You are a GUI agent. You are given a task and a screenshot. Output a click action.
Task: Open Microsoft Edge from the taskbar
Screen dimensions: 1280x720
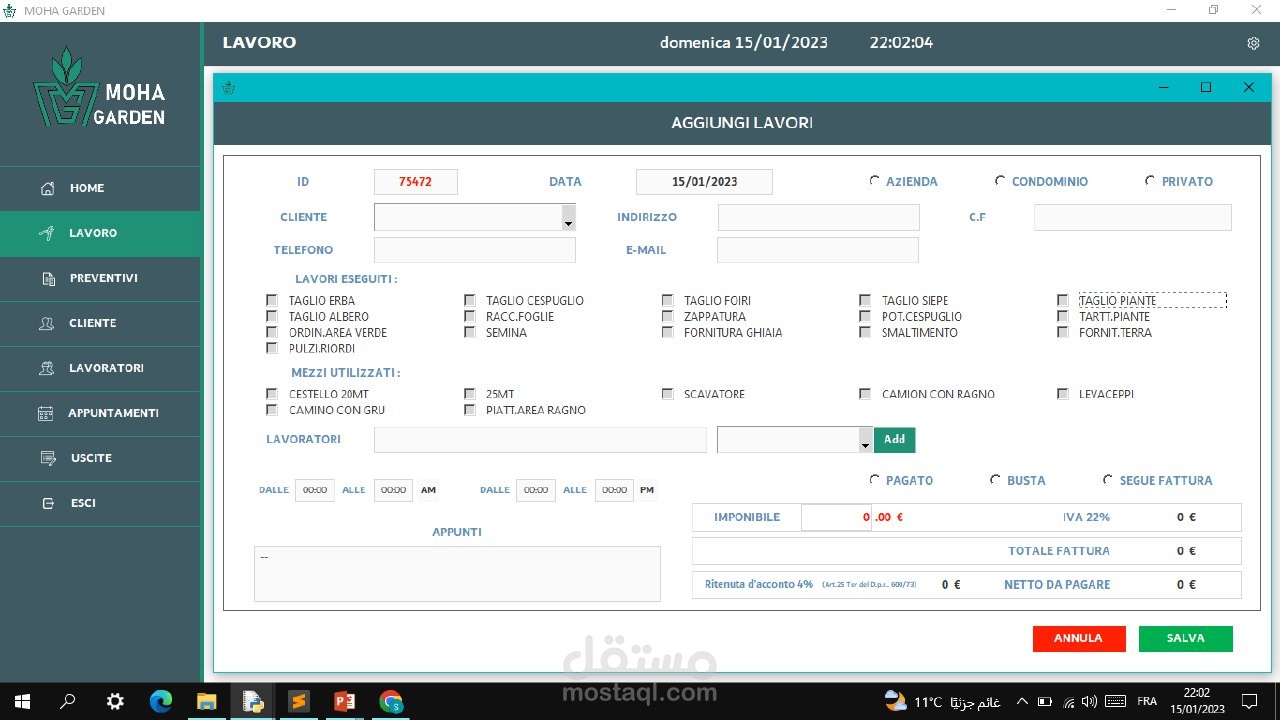click(161, 701)
